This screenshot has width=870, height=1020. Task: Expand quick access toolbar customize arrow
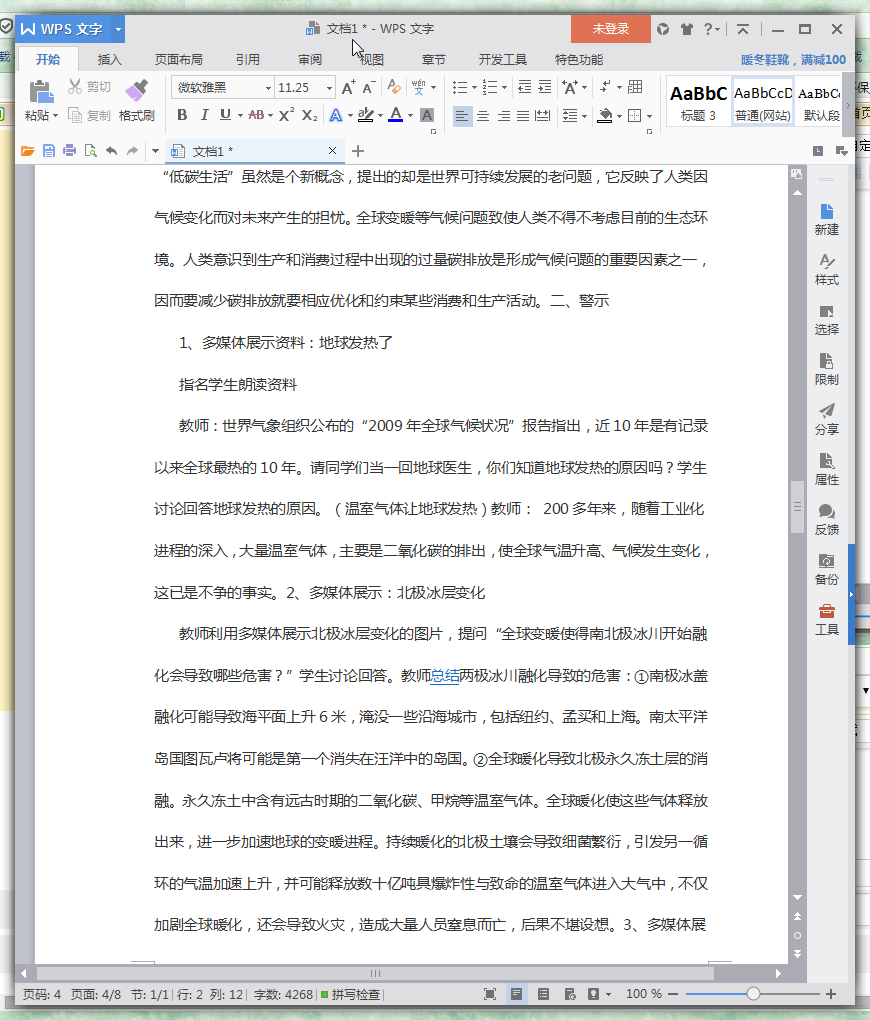coord(155,151)
